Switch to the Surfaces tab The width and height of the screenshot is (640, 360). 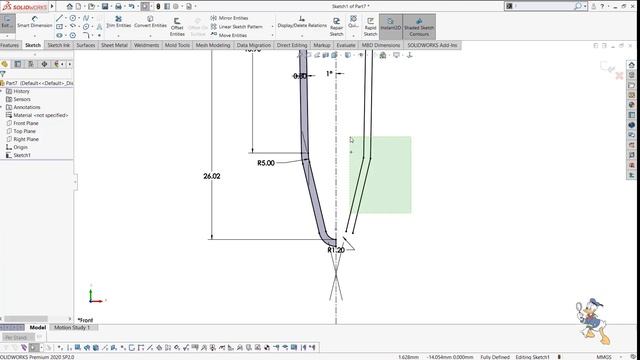pos(86,45)
